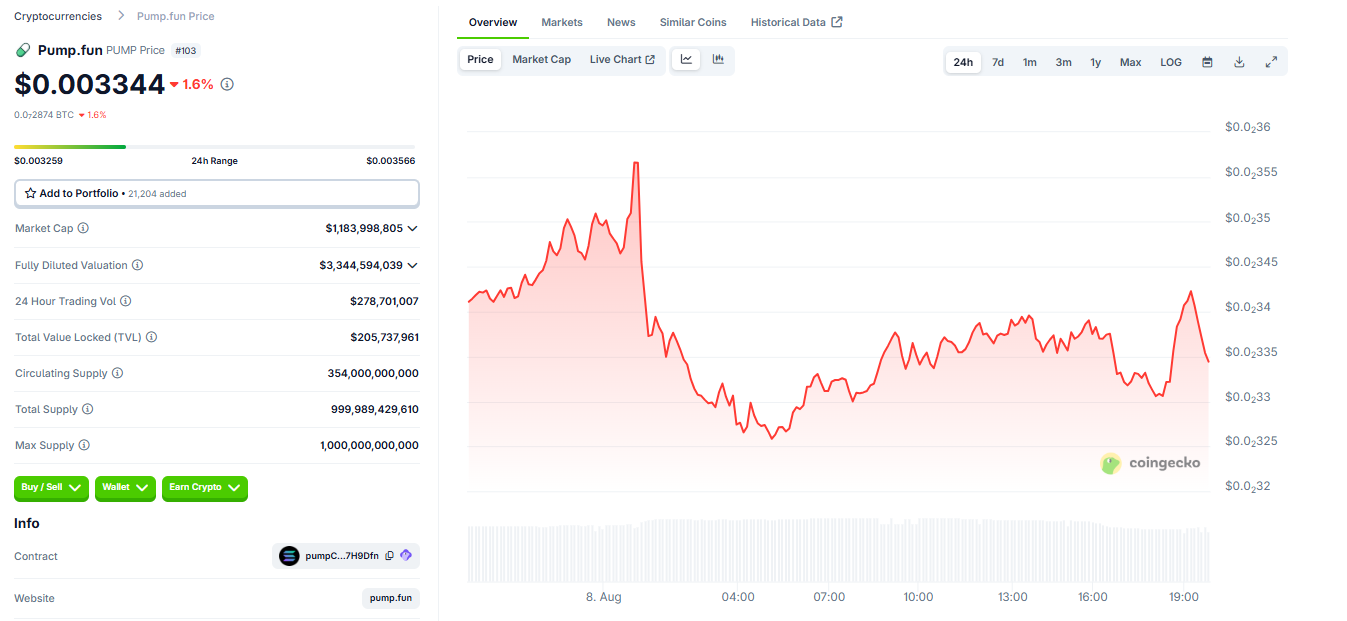Click the $0.003566 24h high value
The image size is (1347, 621).
tap(390, 161)
